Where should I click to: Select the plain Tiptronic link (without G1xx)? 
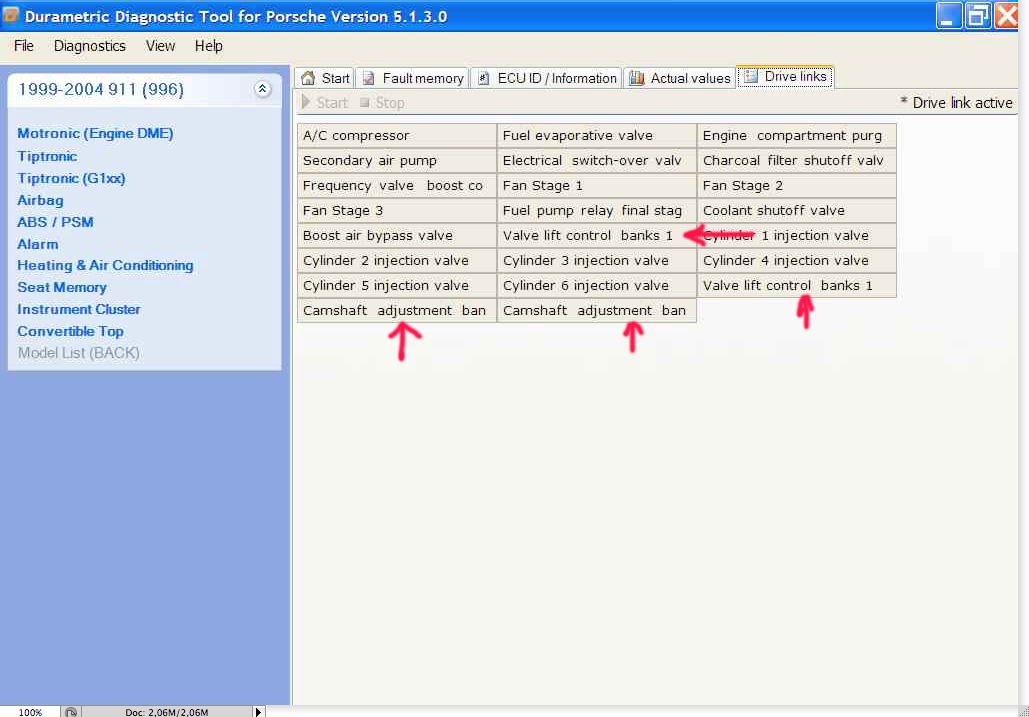coord(47,156)
